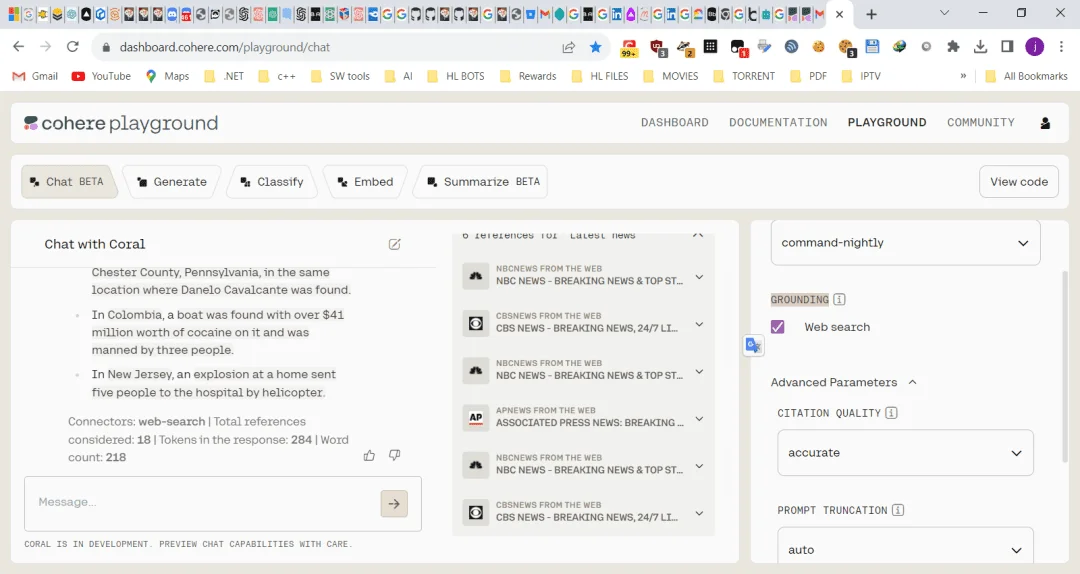
Task: Open the accurate citation quality dropdown
Action: click(905, 453)
